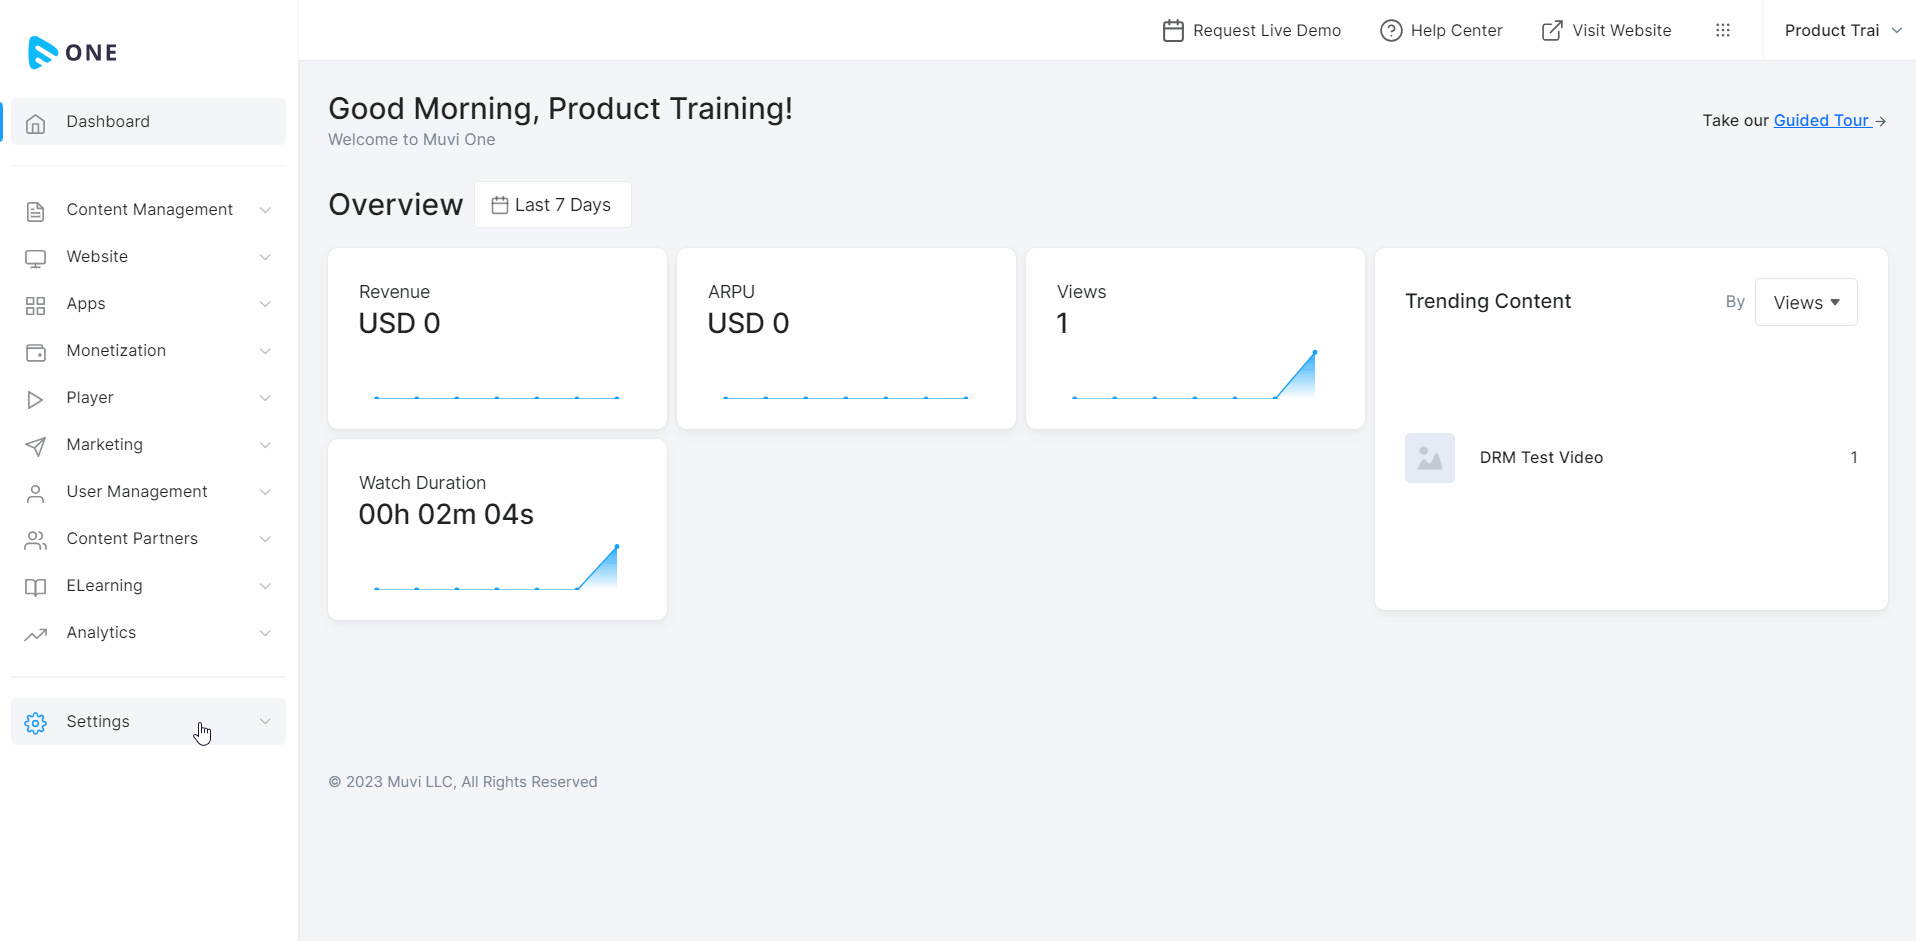Click the ELearning book icon
The width and height of the screenshot is (1916, 941).
click(36, 587)
